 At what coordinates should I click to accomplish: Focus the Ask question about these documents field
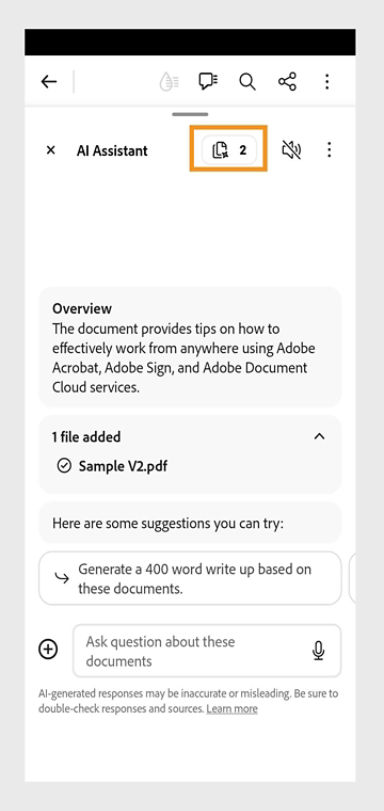tap(207, 651)
